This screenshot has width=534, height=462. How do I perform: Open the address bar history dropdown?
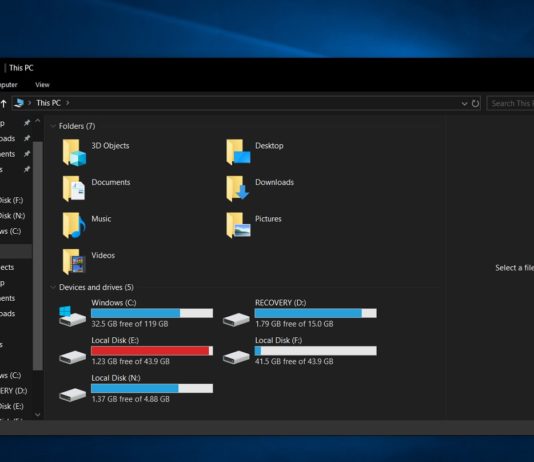click(464, 103)
